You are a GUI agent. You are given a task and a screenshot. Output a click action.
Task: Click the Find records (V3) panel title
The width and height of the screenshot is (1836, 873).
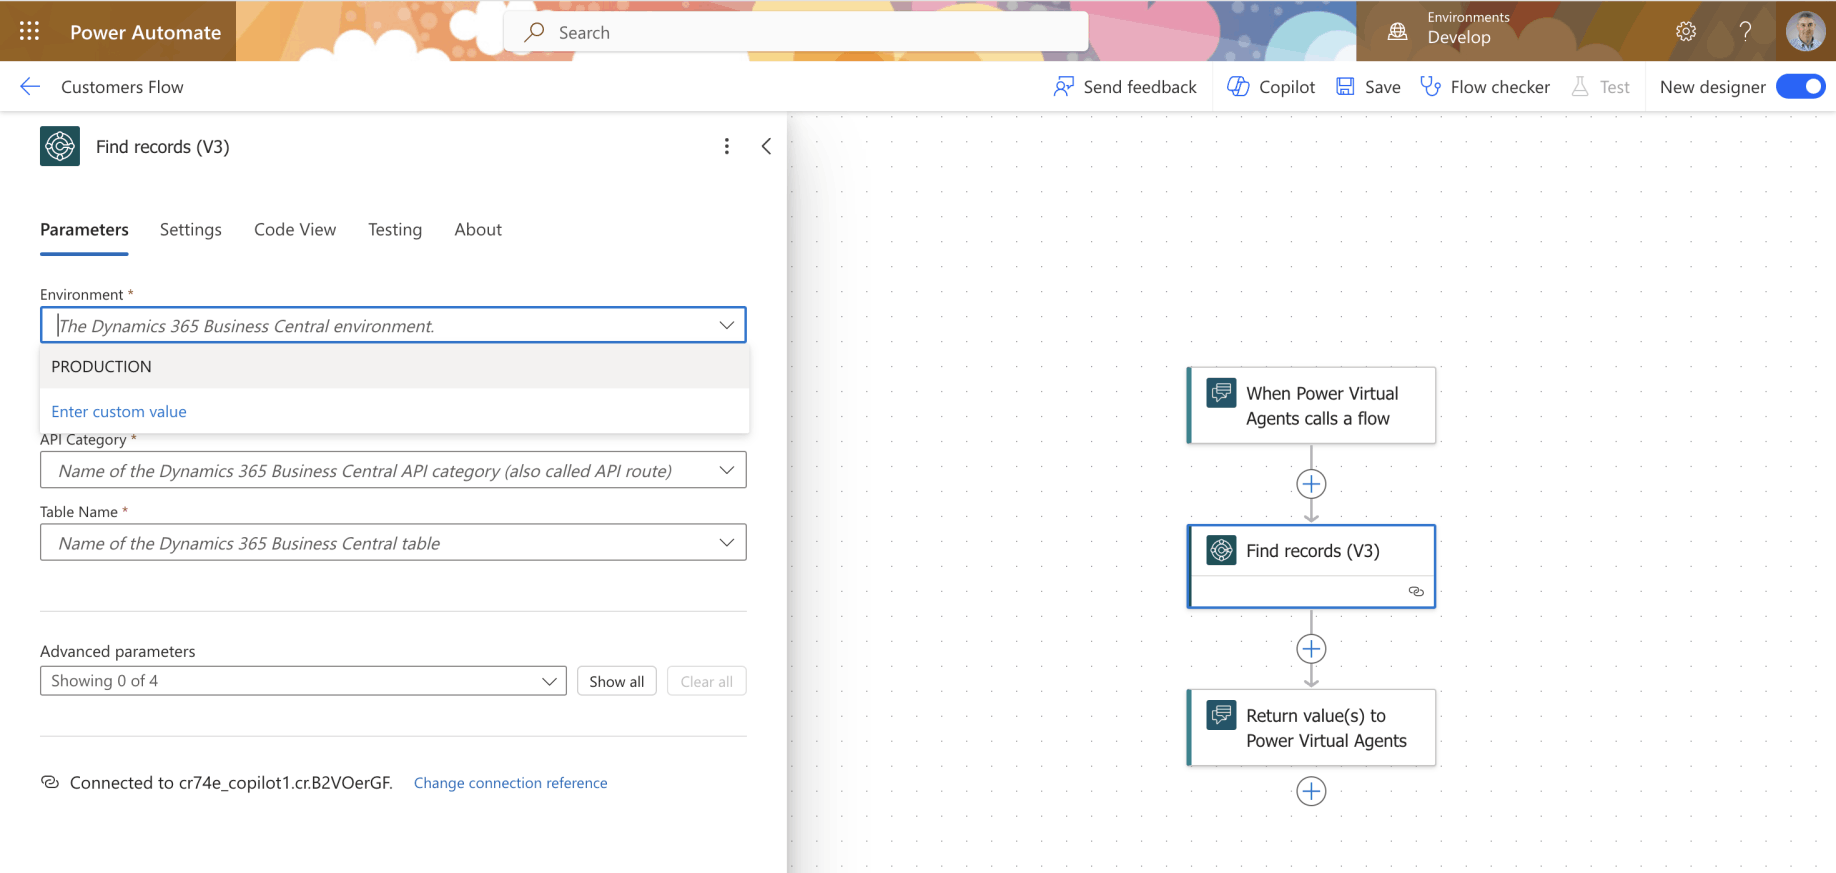click(163, 147)
